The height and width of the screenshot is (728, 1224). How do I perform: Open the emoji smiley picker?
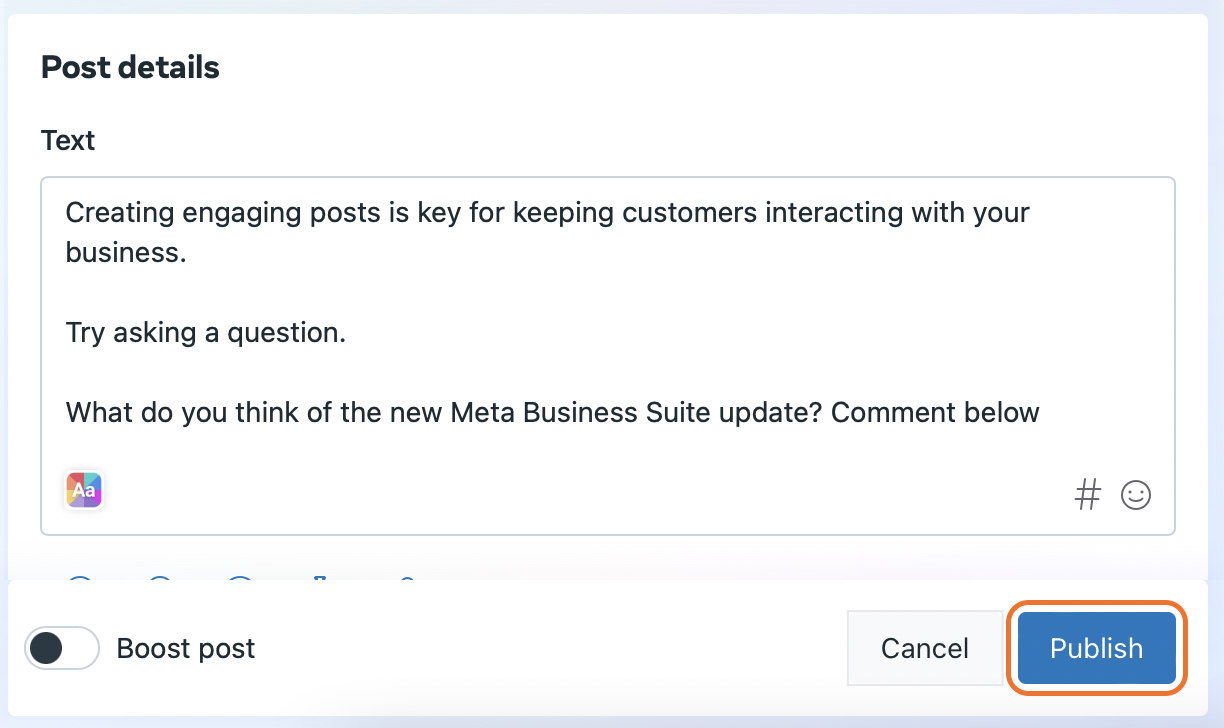[x=1136, y=494]
